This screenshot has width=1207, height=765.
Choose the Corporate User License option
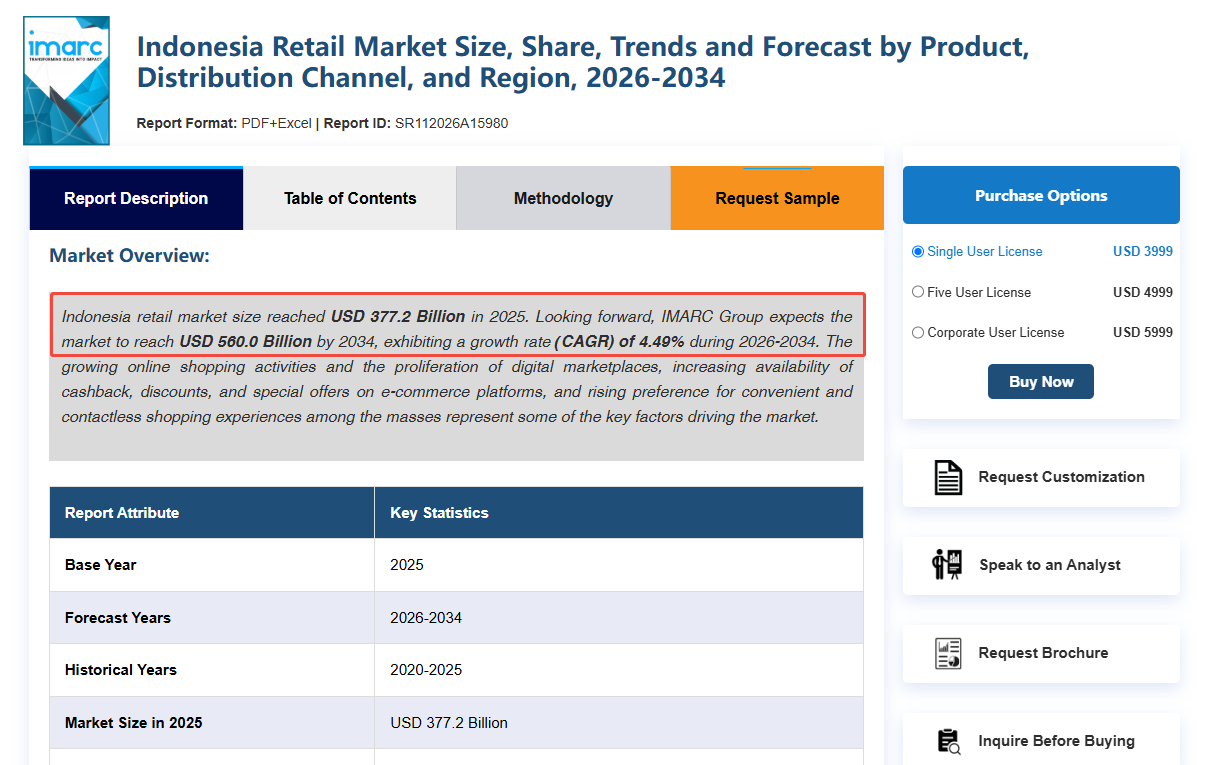(x=918, y=332)
